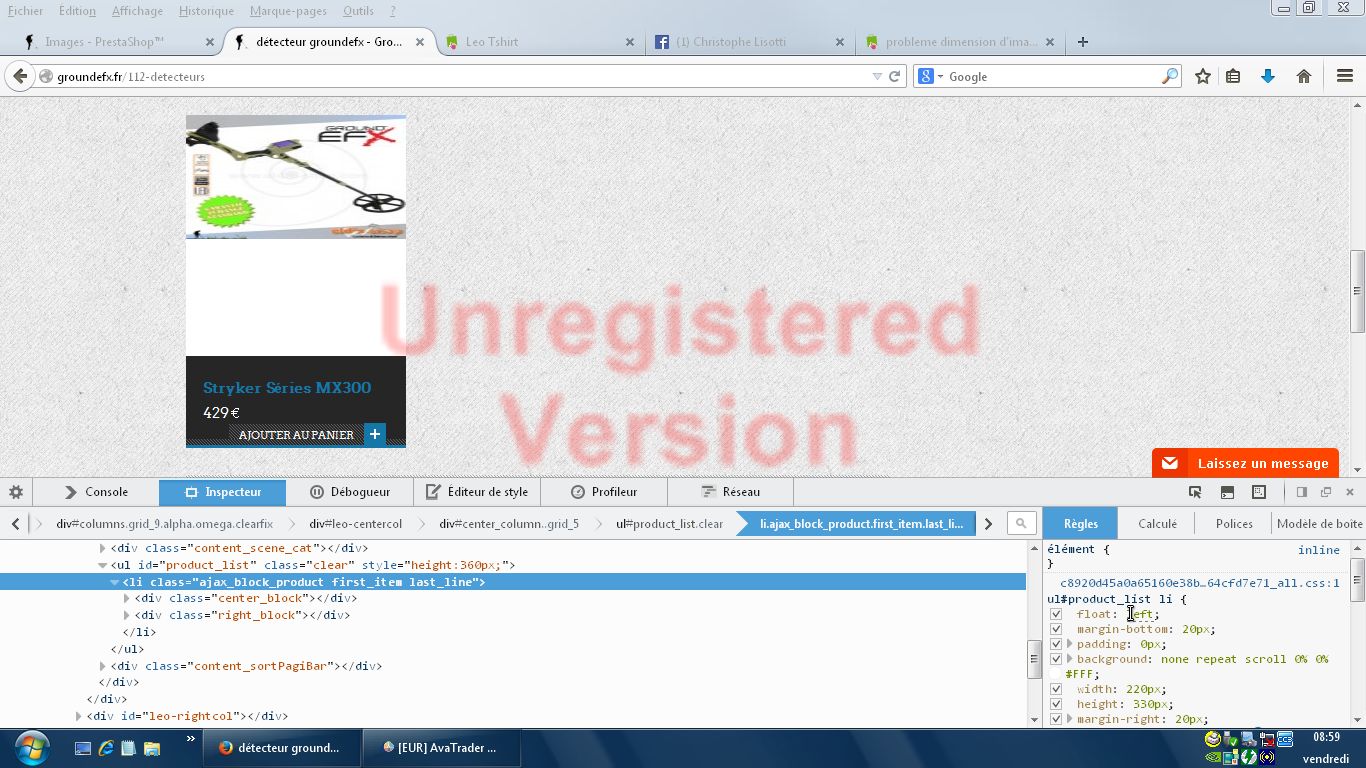The image size is (1366, 768).
Task: Close the Leo Tshirt tab
Action: coord(630,42)
